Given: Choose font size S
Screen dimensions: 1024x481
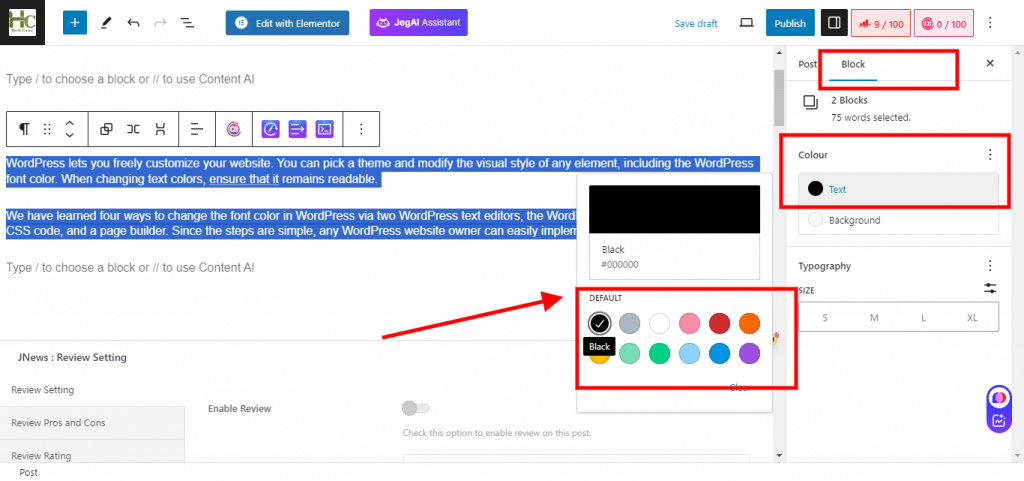Looking at the screenshot, I should tap(825, 318).
